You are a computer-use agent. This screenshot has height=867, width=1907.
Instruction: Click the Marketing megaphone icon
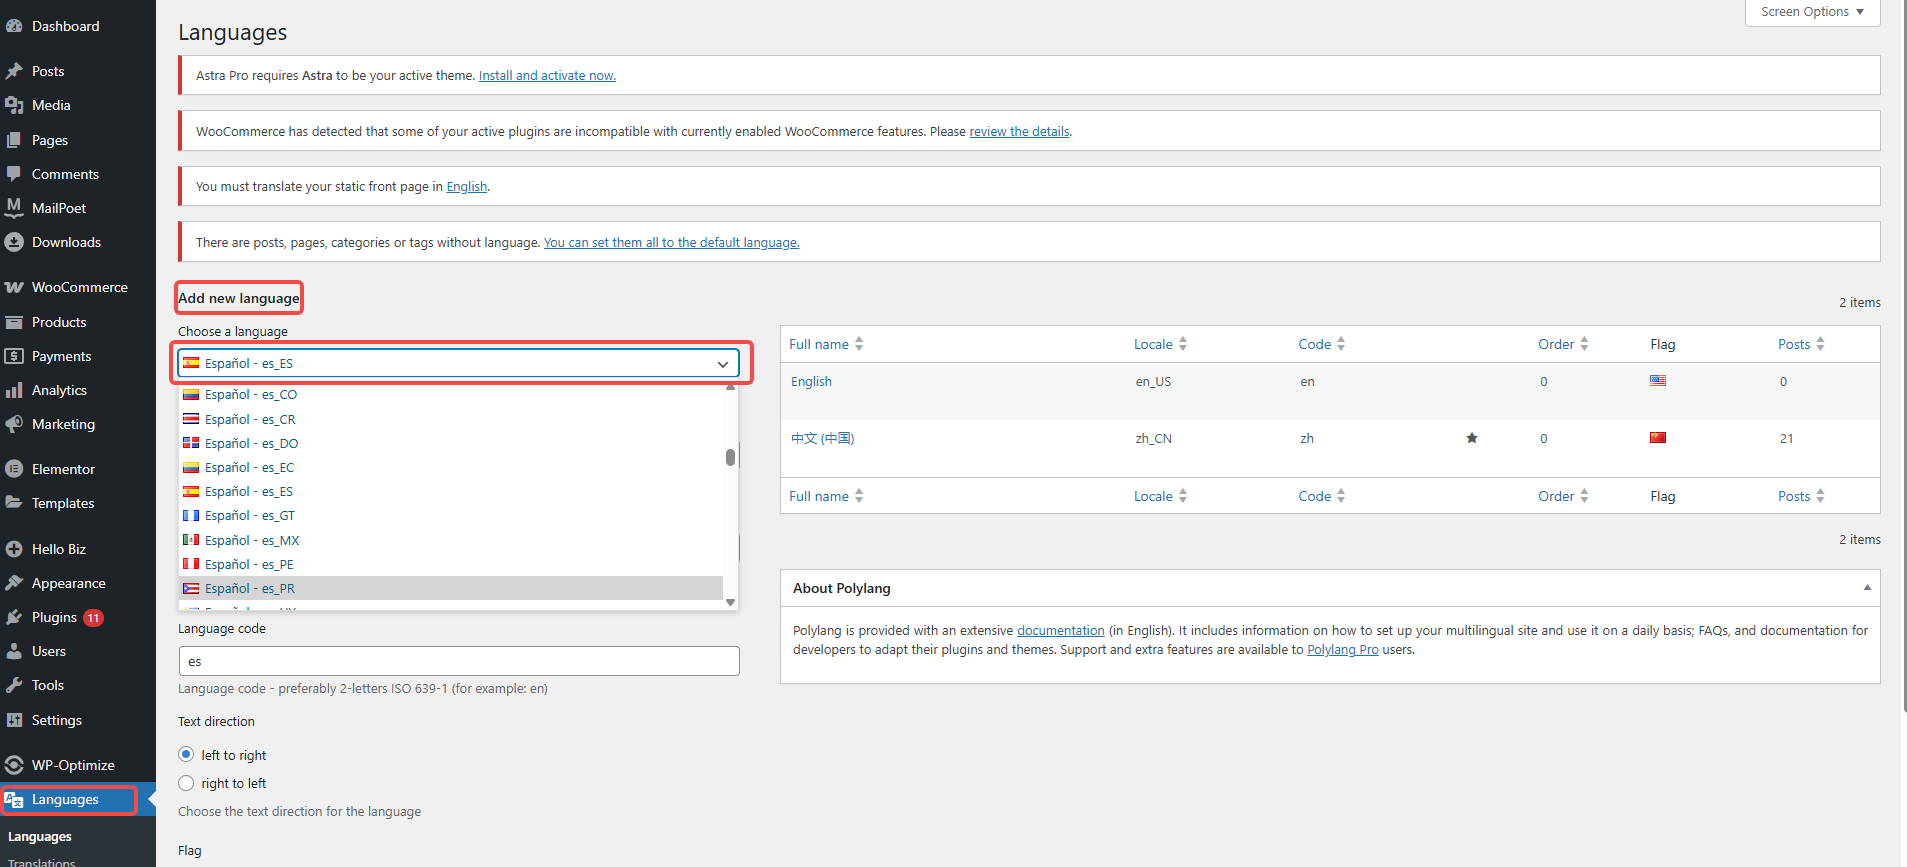[14, 424]
